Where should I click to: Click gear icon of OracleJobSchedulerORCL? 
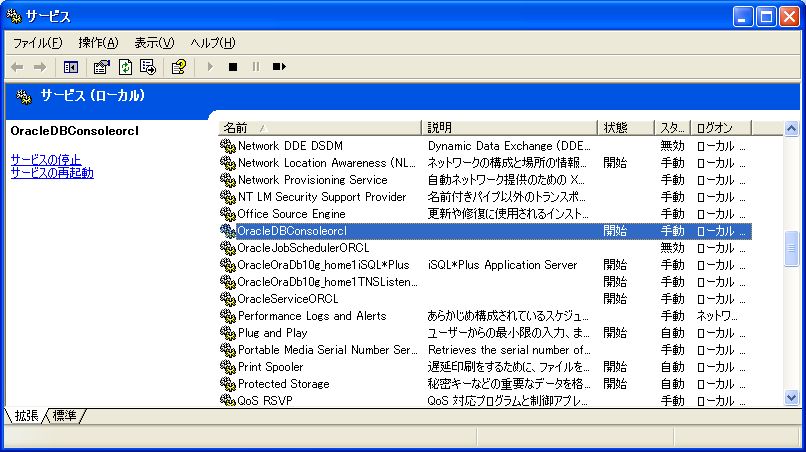point(227,248)
